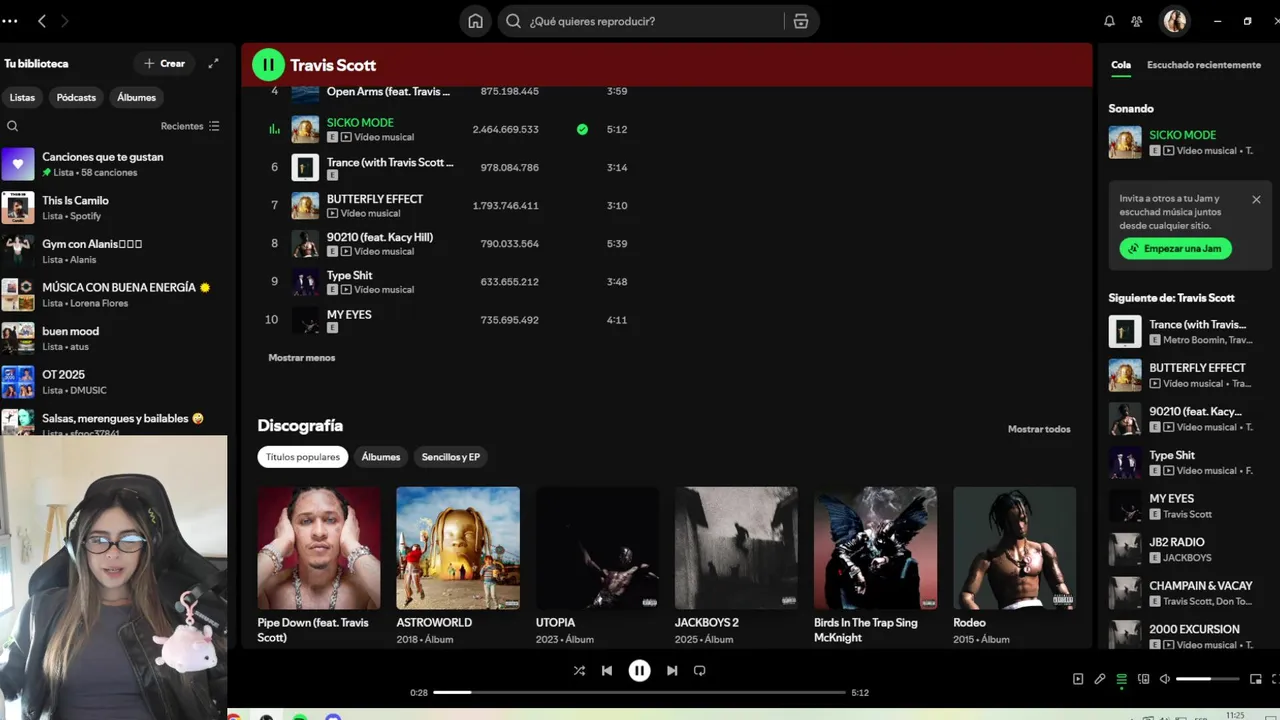Open notifications bell
Screen dimensions: 1280x720
(x=1109, y=21)
